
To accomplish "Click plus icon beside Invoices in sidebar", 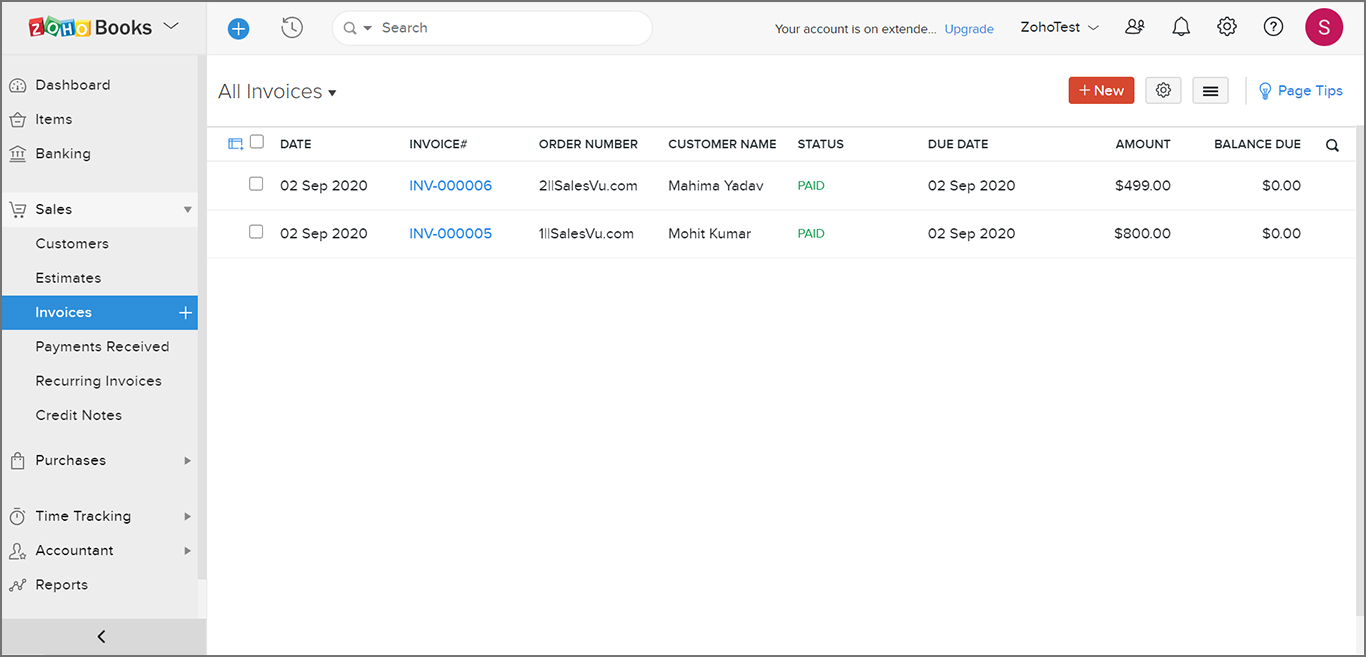I will click(x=185, y=313).
